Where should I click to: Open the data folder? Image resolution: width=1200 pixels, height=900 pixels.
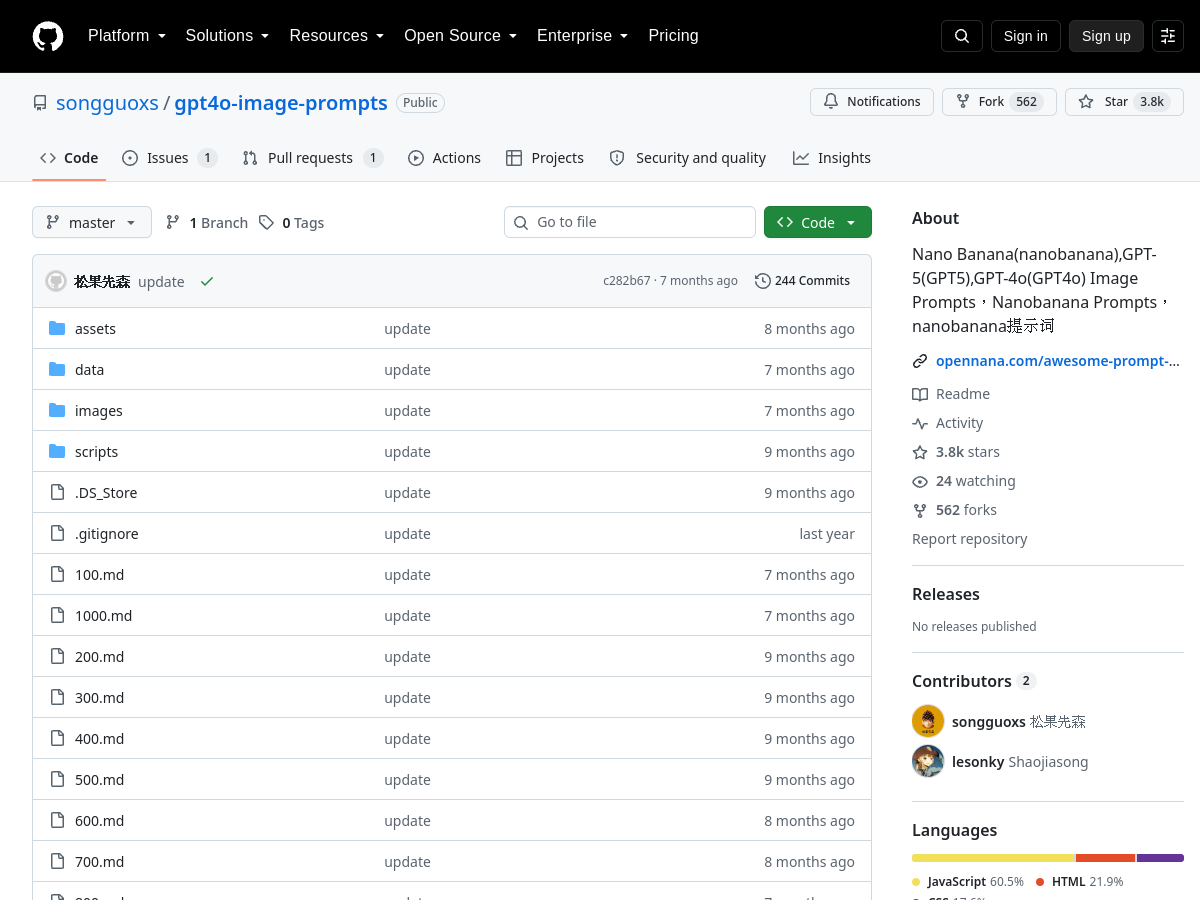point(89,370)
